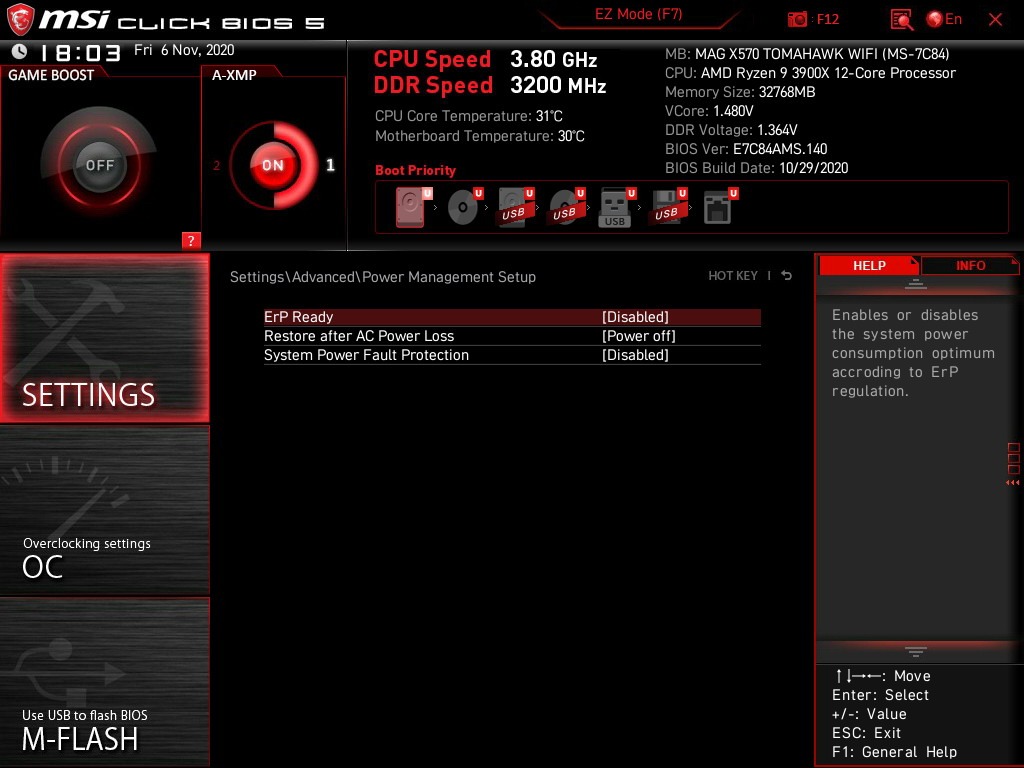Select the USB floppy boot device icon
Screen dimensions: 1024x768
point(667,207)
